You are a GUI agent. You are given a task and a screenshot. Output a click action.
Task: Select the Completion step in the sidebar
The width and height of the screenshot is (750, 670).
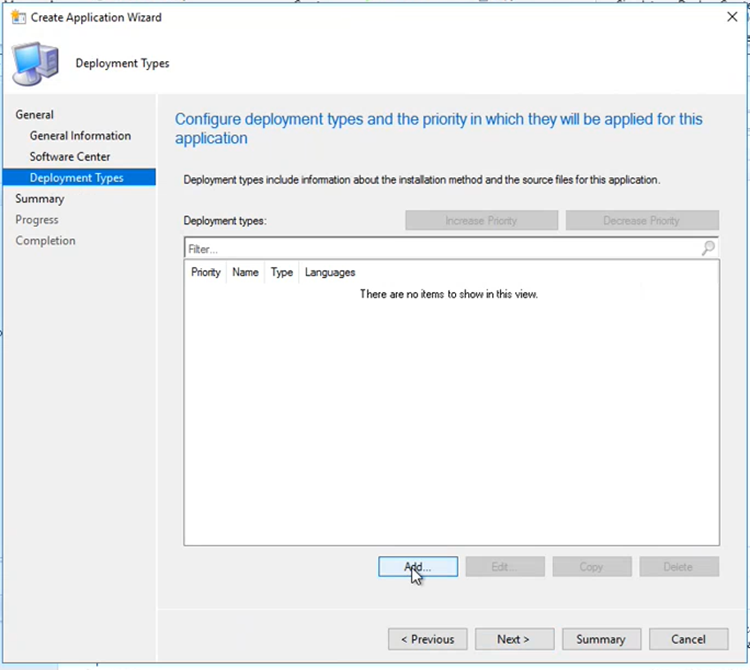(x=45, y=241)
